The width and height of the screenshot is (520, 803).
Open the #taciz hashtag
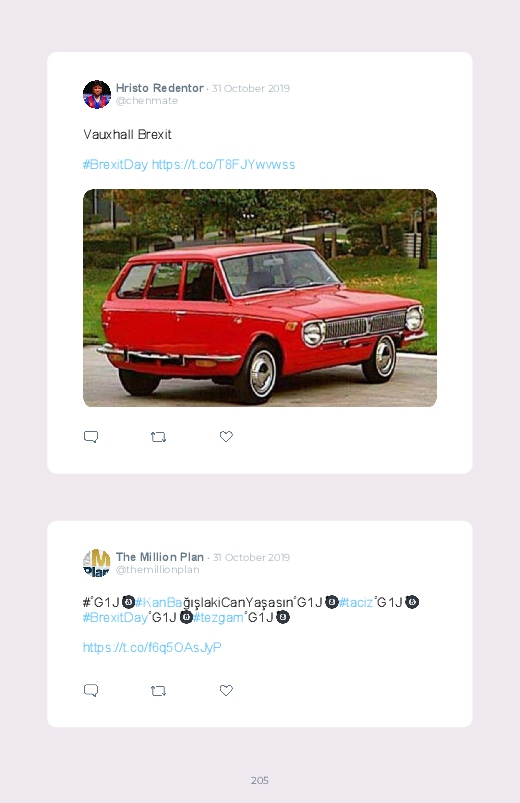click(356, 602)
